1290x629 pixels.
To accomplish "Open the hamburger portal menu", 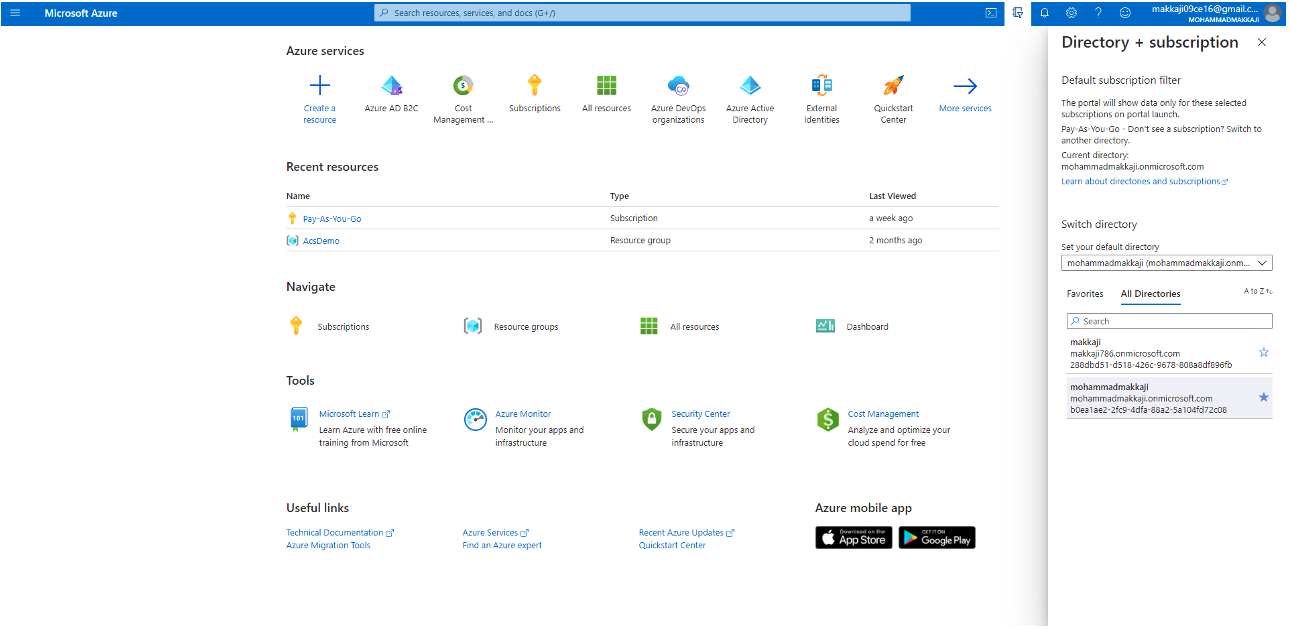I will (x=15, y=13).
